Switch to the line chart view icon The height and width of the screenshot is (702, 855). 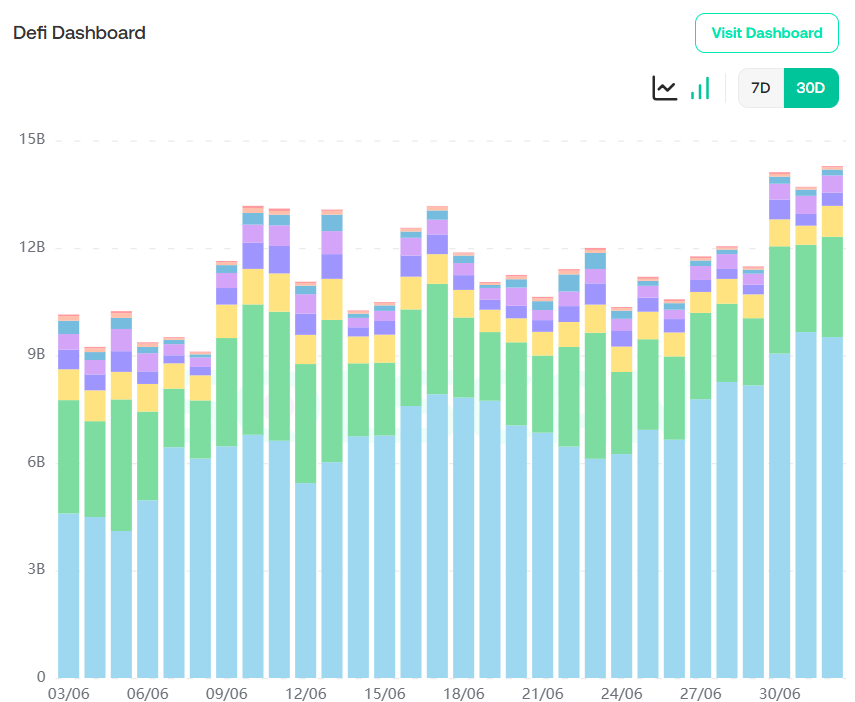(x=665, y=88)
